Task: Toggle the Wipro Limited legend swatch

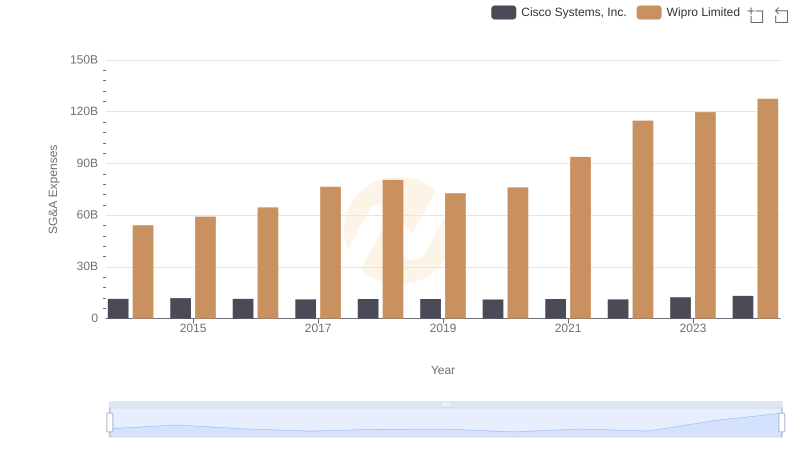Action: point(649,12)
